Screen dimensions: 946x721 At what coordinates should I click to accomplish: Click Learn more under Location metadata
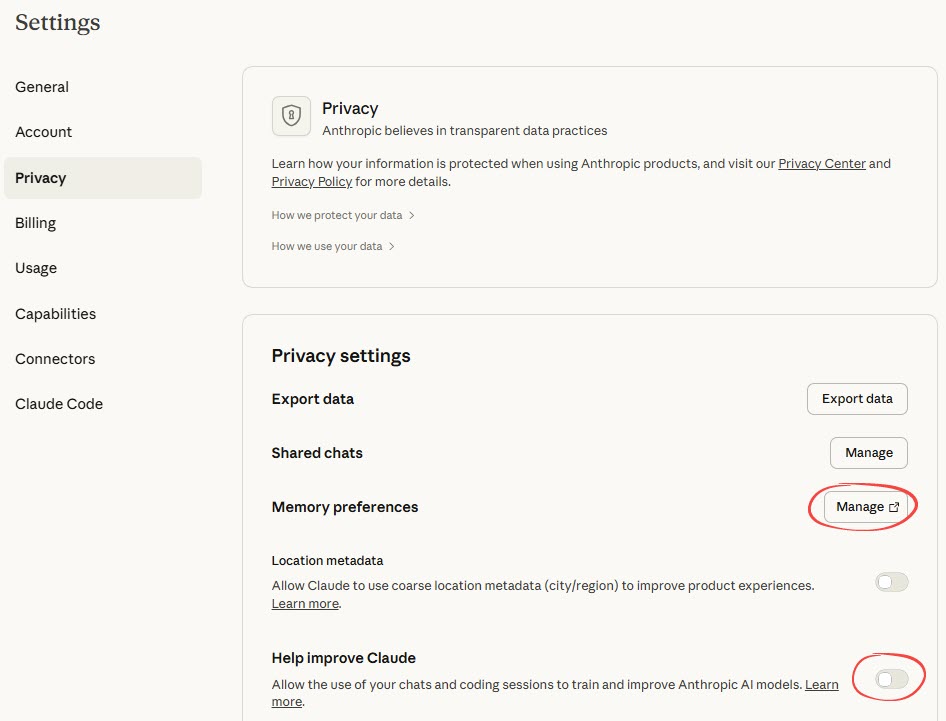304,603
